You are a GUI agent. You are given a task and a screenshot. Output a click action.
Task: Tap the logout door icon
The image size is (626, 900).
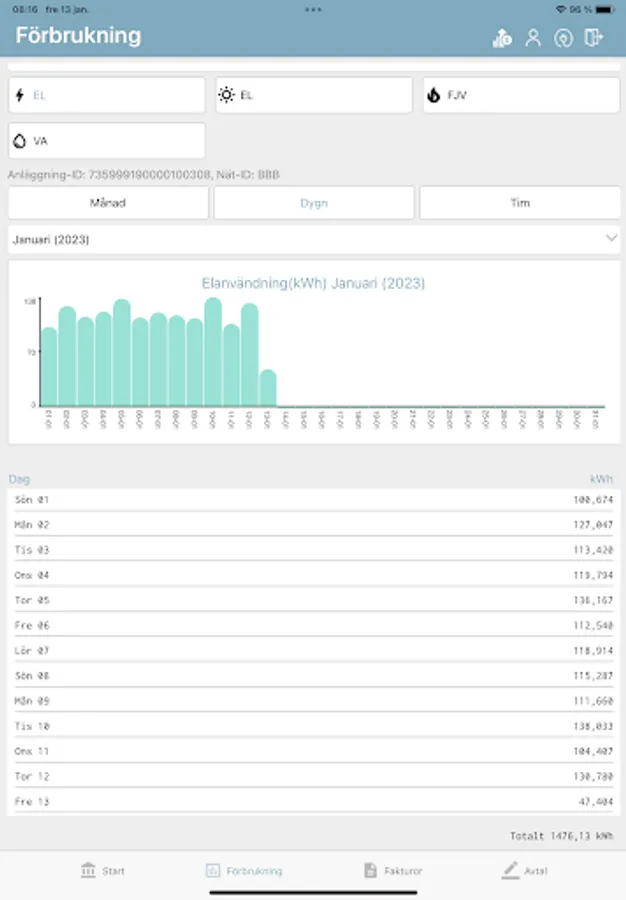tap(594, 38)
